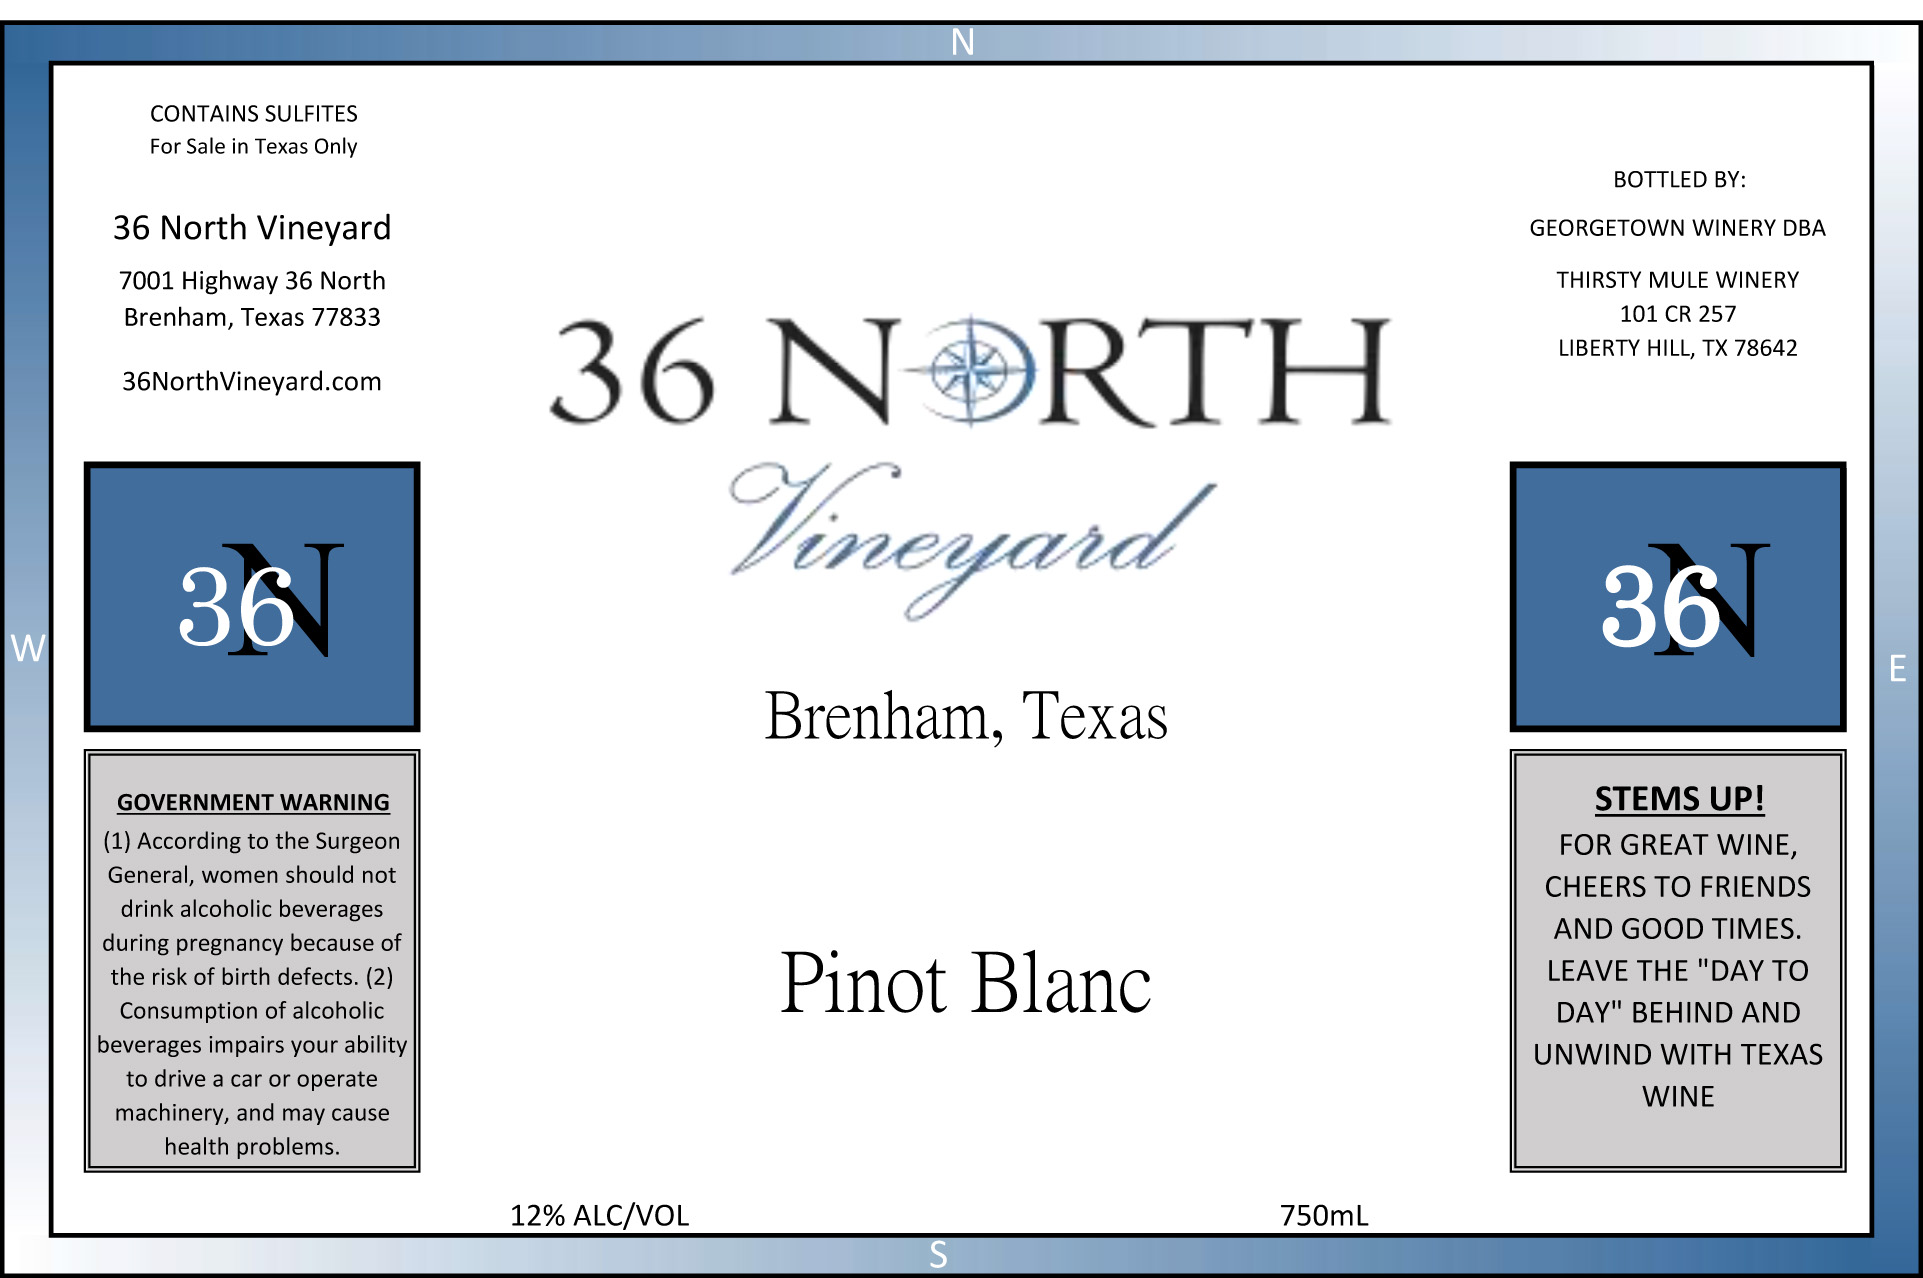Select the "GEORGETOWN WINERY DBA" line

click(1678, 228)
